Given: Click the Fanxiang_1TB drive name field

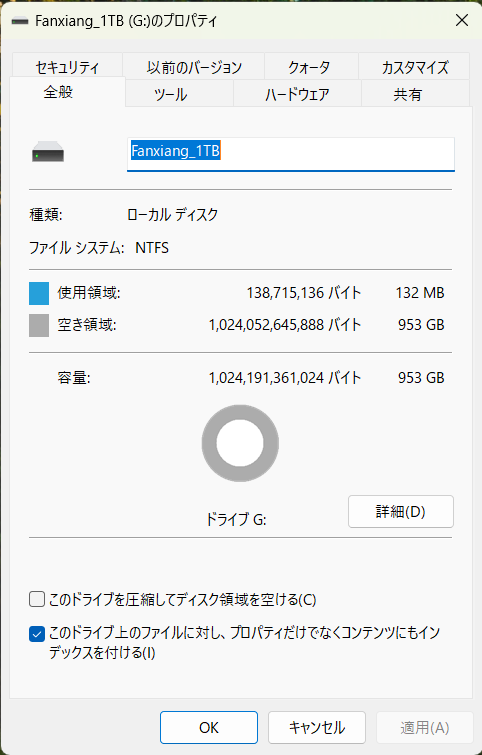Looking at the screenshot, I should point(291,154).
